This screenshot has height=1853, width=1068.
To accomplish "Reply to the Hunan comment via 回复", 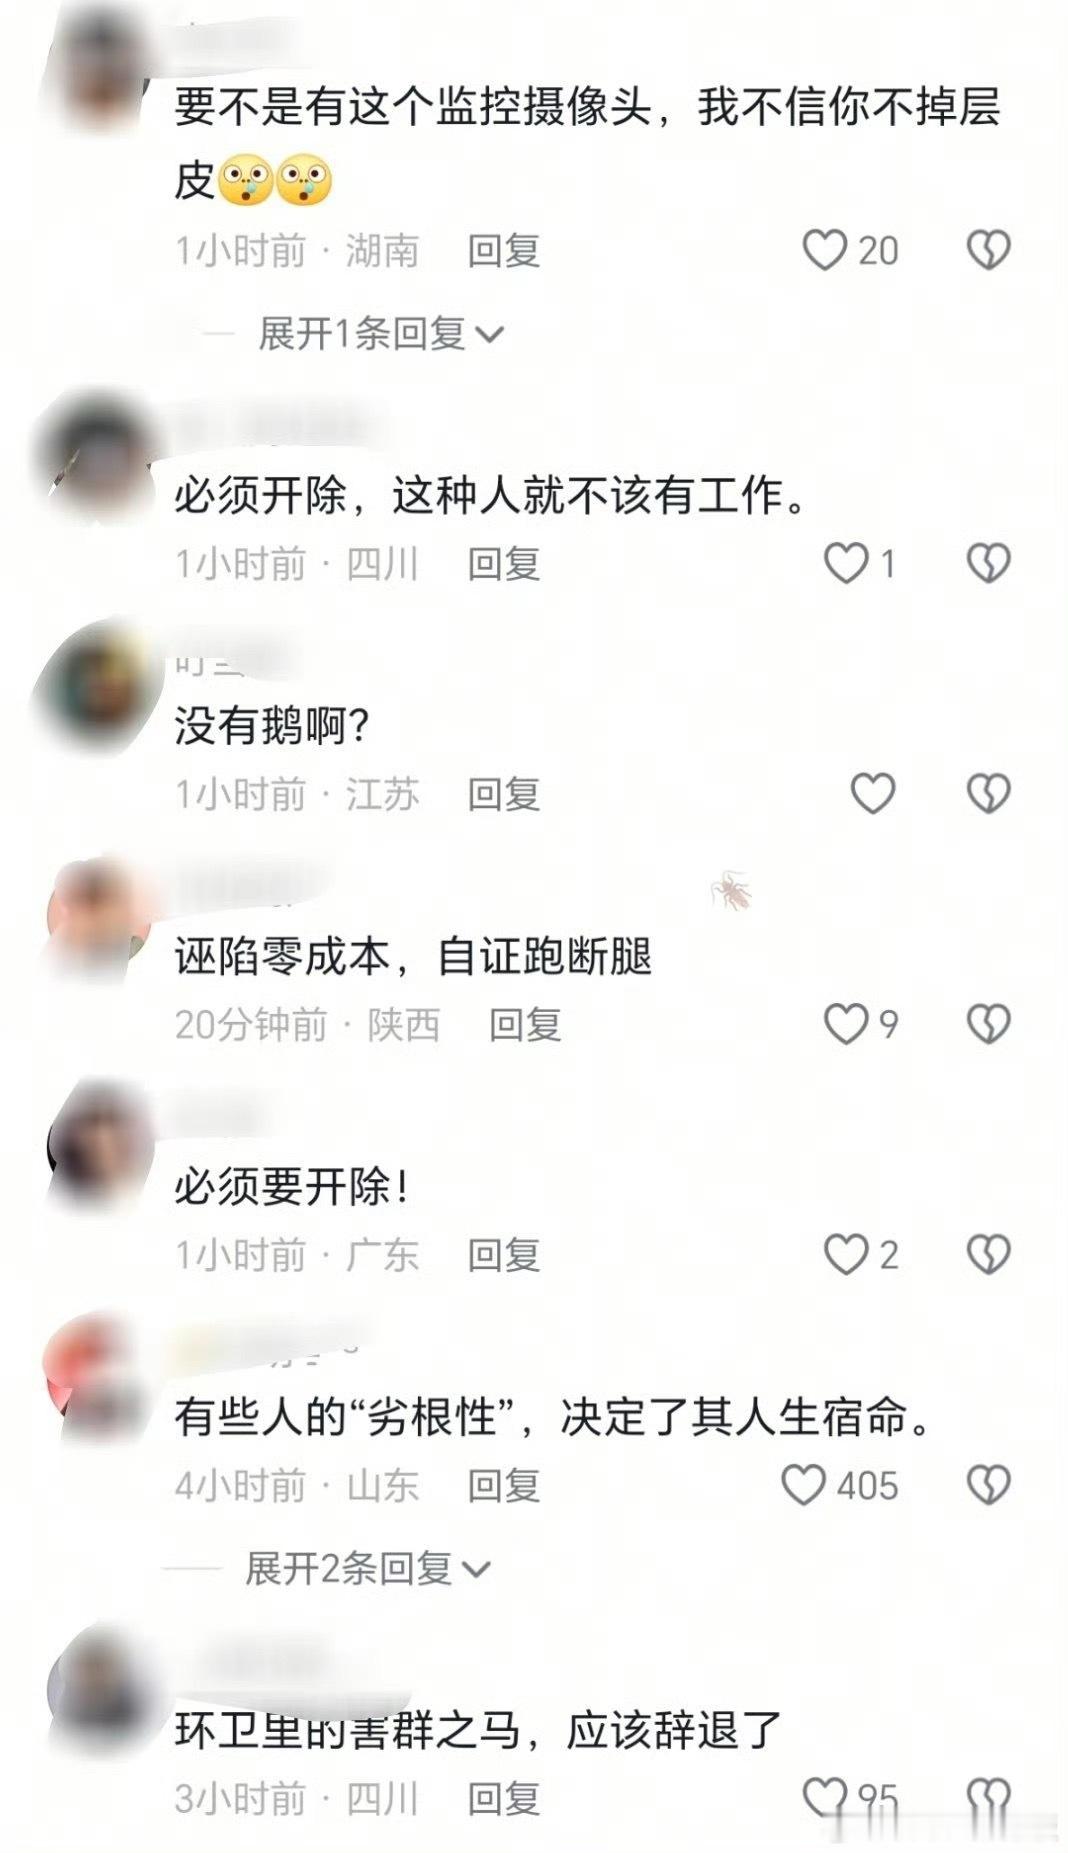I will tap(504, 251).
